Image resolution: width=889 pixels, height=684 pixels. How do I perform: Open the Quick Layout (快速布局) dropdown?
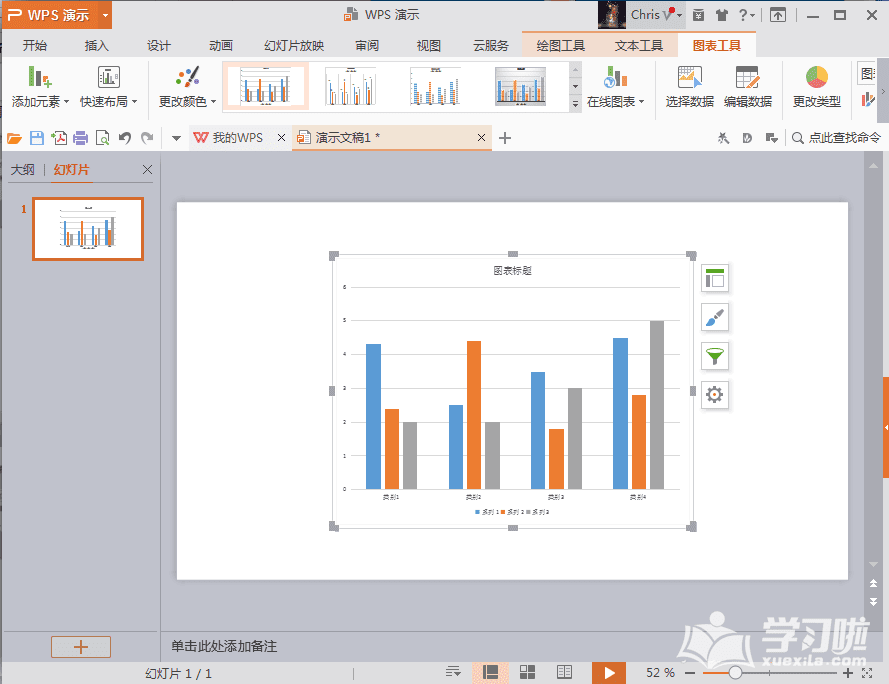point(108,101)
